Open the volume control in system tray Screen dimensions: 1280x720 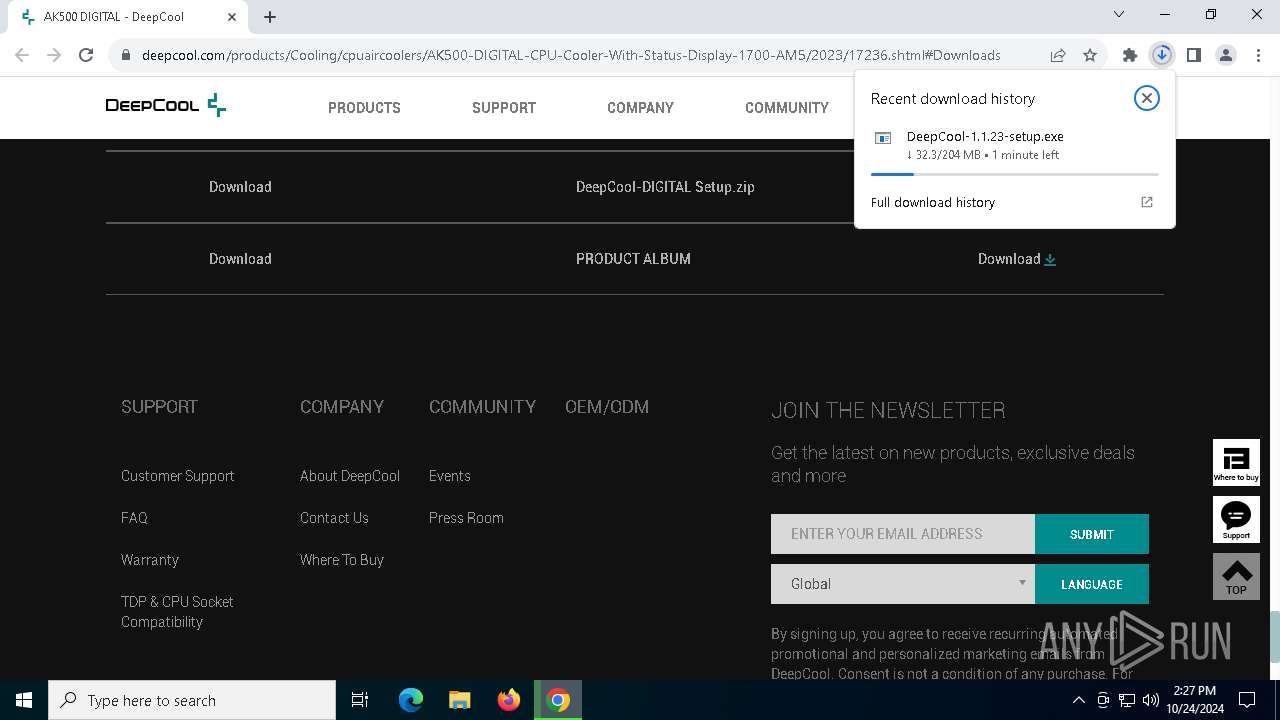tap(1150, 700)
